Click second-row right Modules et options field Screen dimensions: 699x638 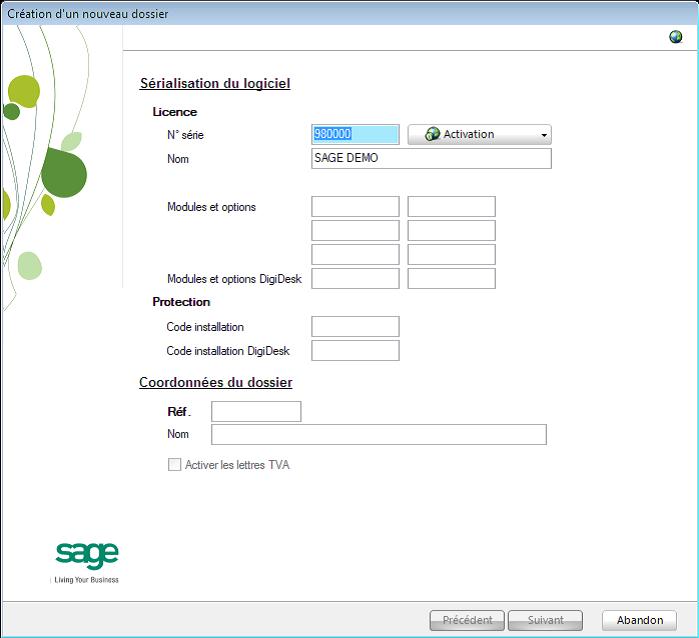[x=451, y=231]
